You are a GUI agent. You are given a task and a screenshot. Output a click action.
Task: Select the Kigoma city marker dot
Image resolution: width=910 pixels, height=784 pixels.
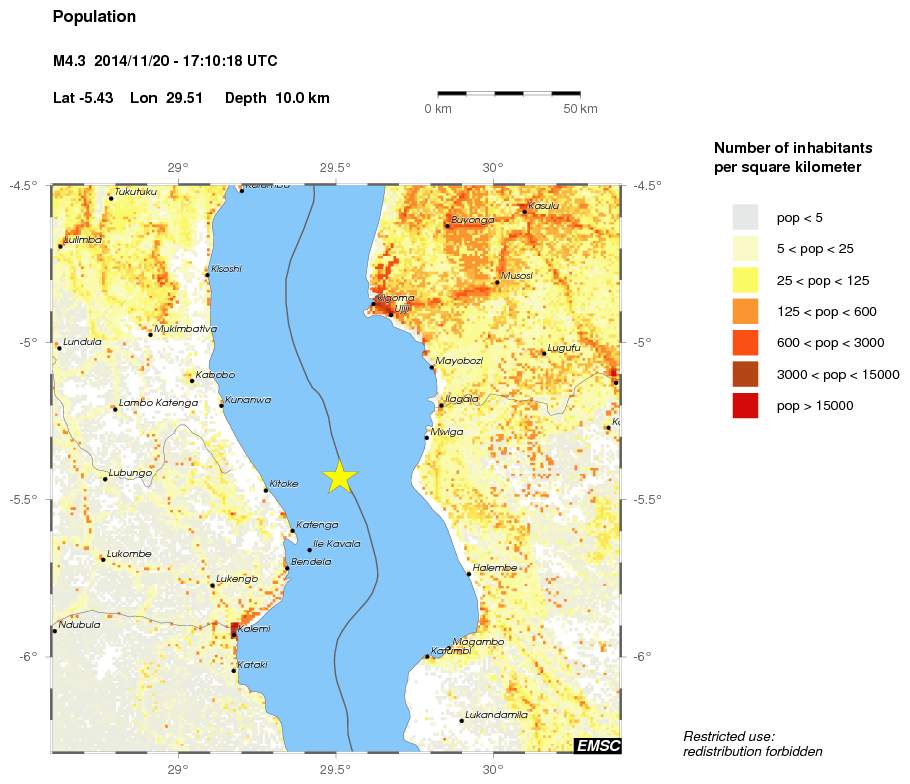[373, 304]
